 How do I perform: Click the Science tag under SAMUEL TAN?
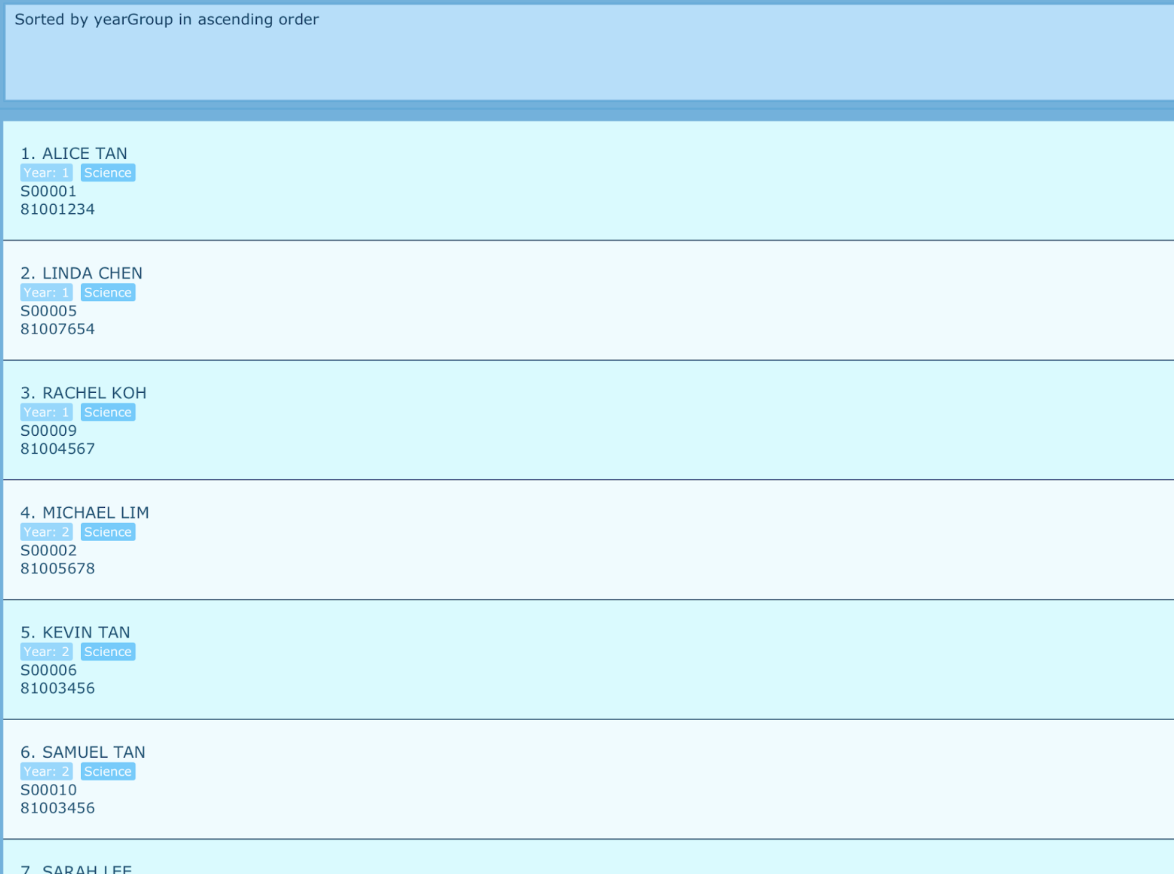pyautogui.click(x=108, y=772)
